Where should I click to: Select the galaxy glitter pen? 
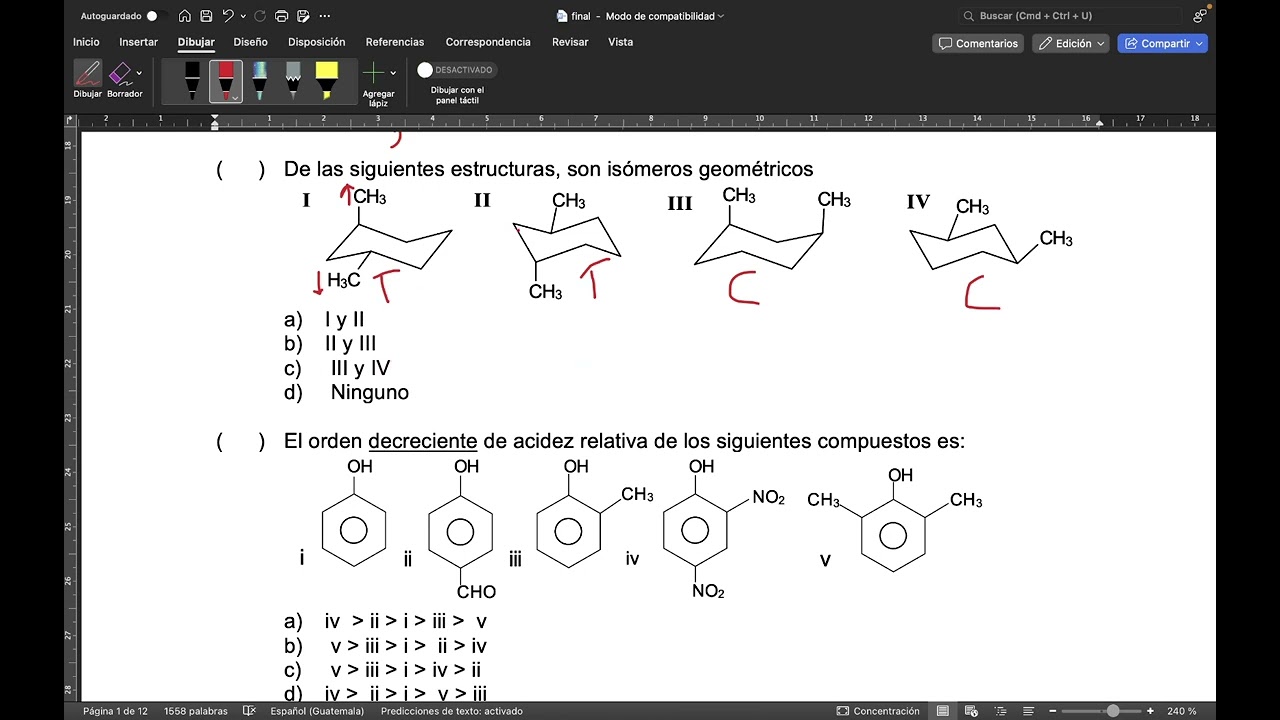259,81
